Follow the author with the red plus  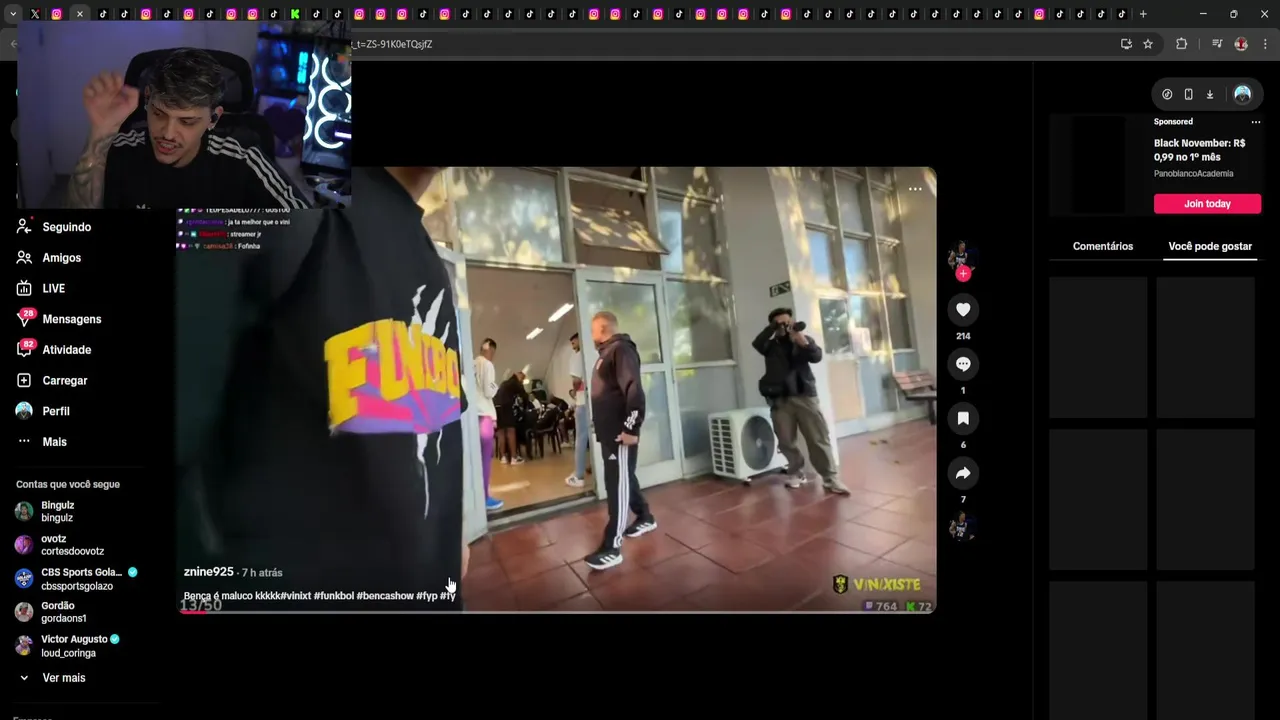point(963,274)
